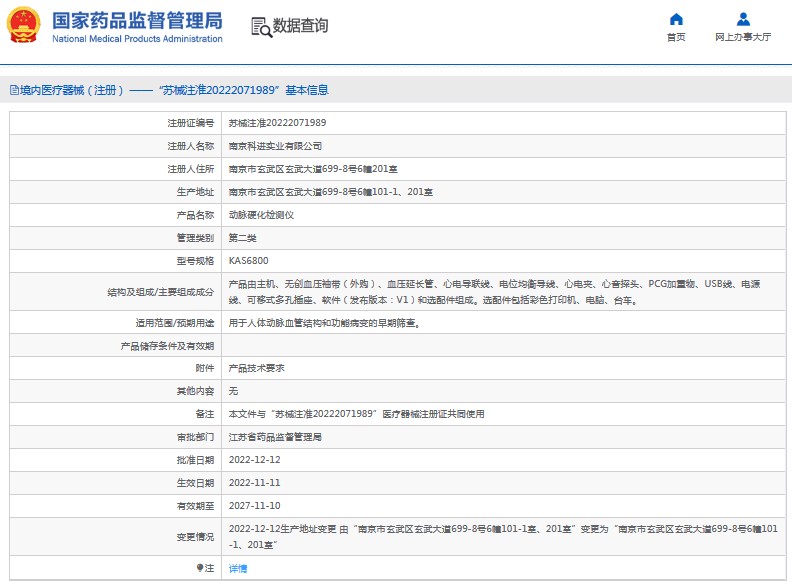Open 网上办事大厅 text label
792x587 pixels.
pyautogui.click(x=743, y=37)
